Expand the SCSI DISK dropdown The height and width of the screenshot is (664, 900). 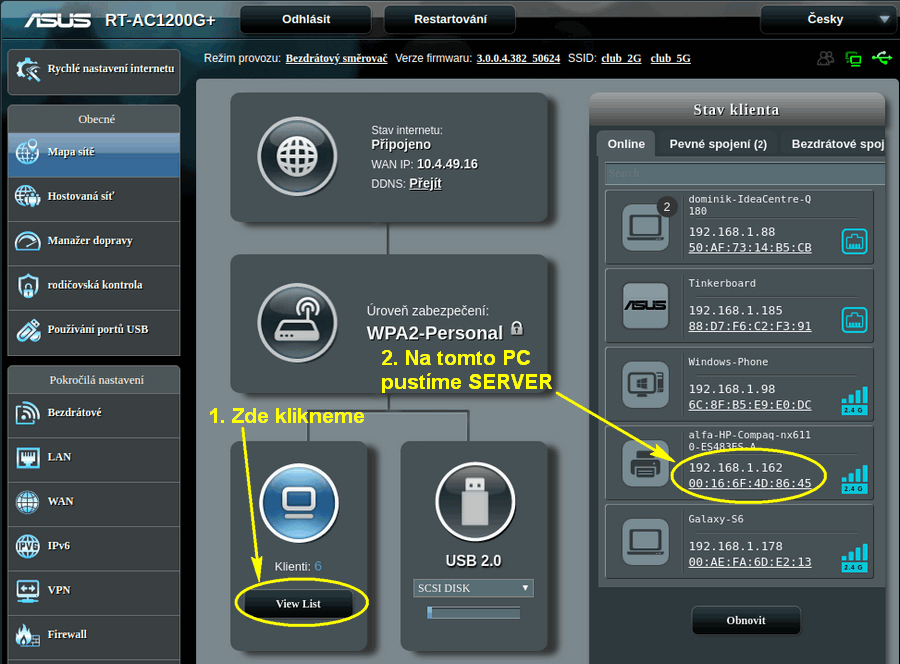[473, 588]
